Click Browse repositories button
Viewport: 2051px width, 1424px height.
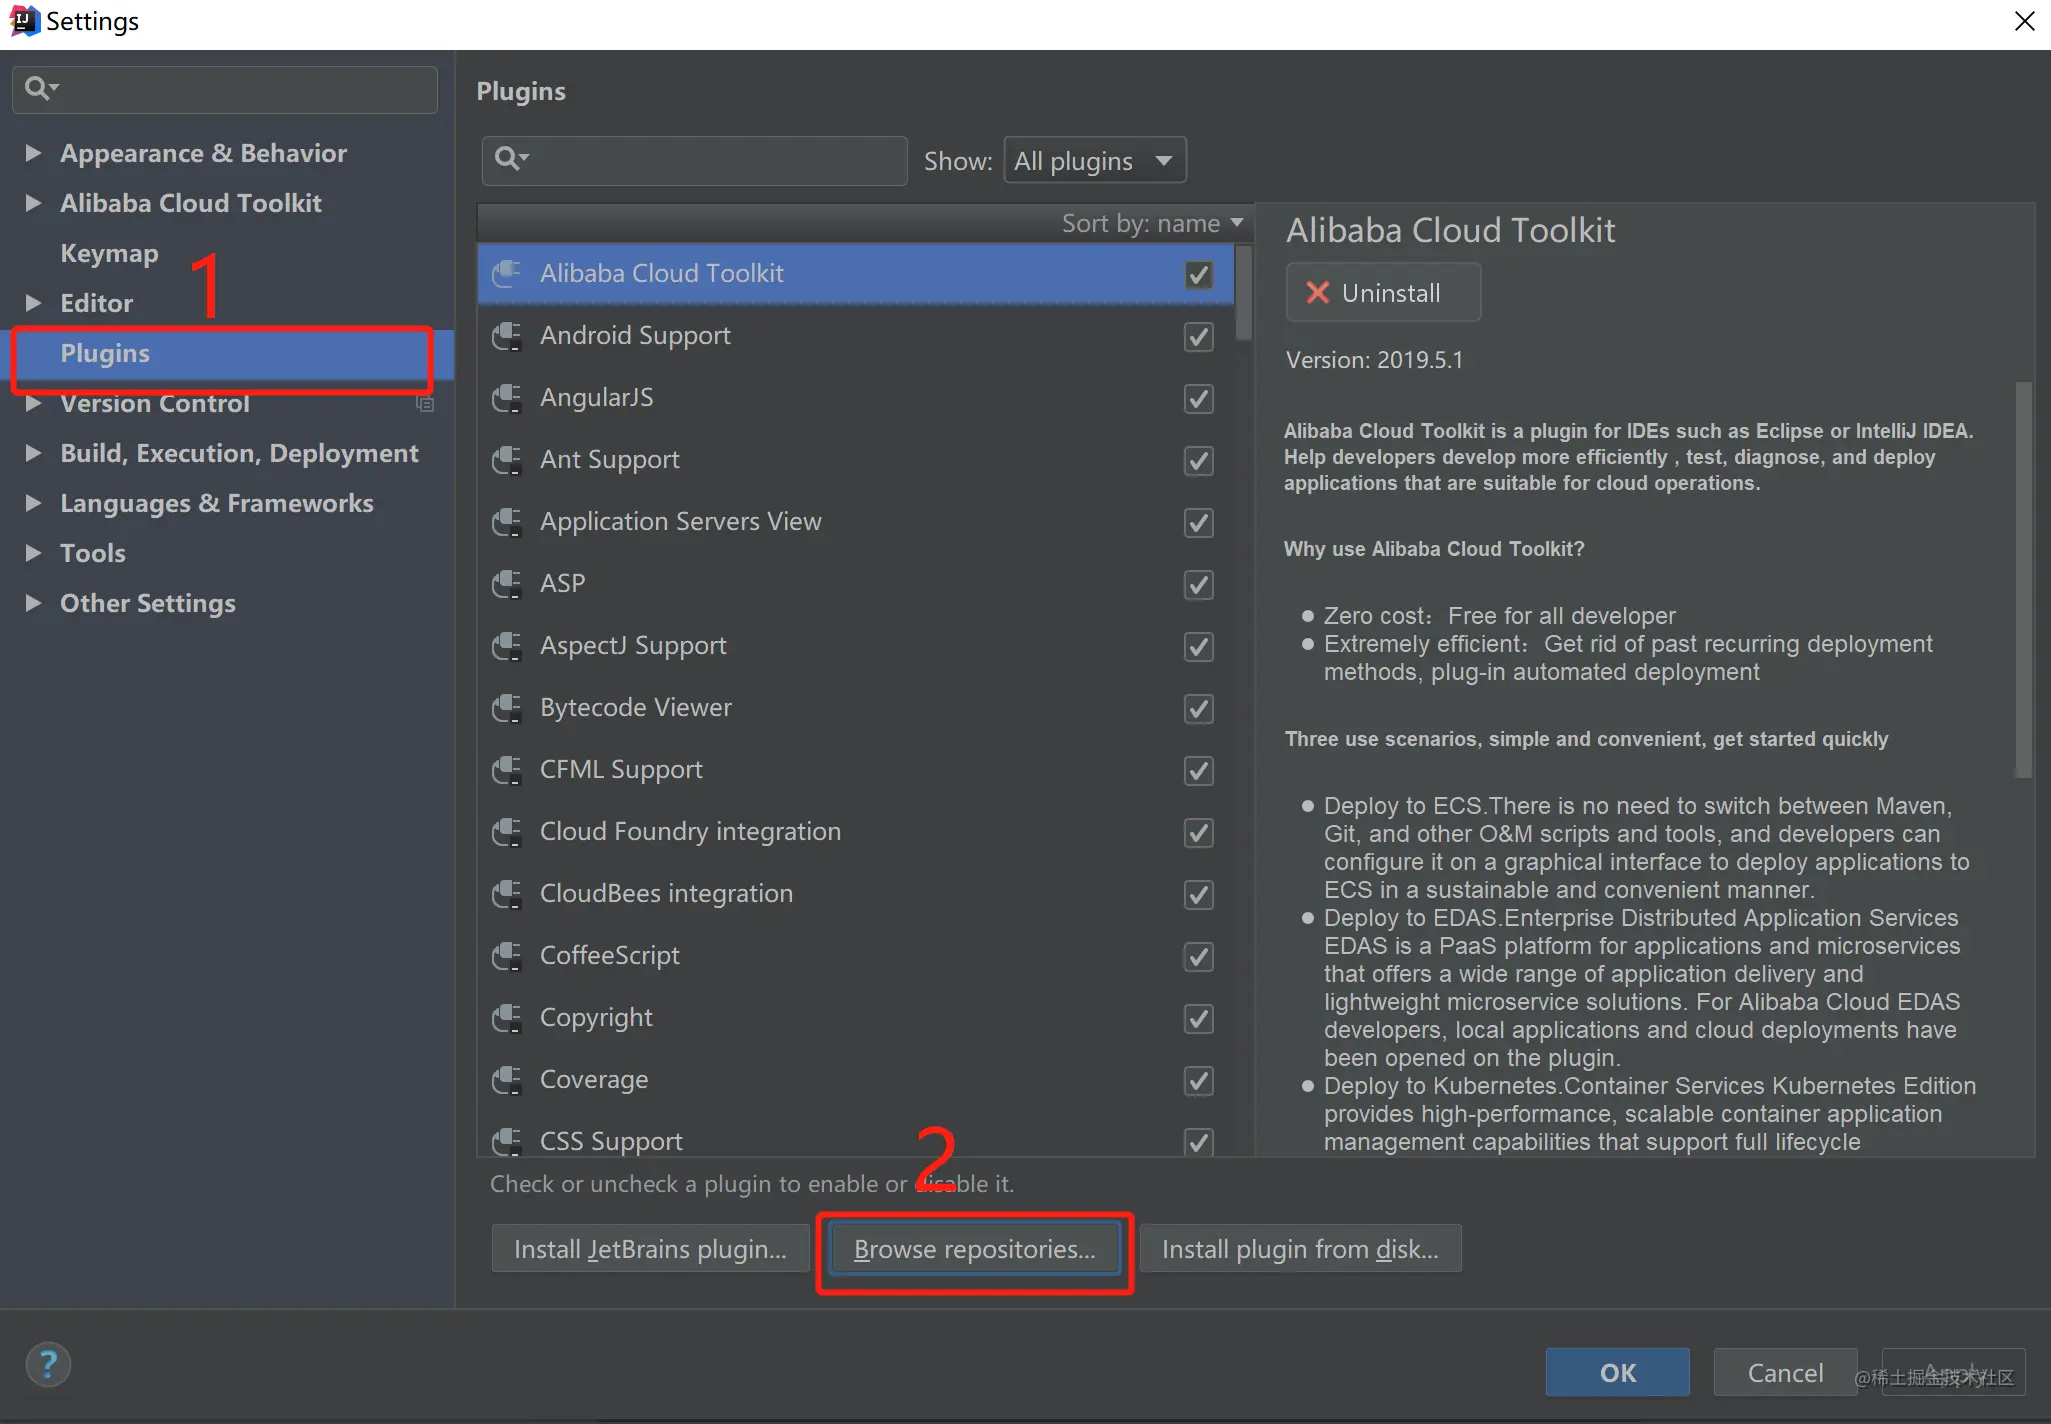974,1249
